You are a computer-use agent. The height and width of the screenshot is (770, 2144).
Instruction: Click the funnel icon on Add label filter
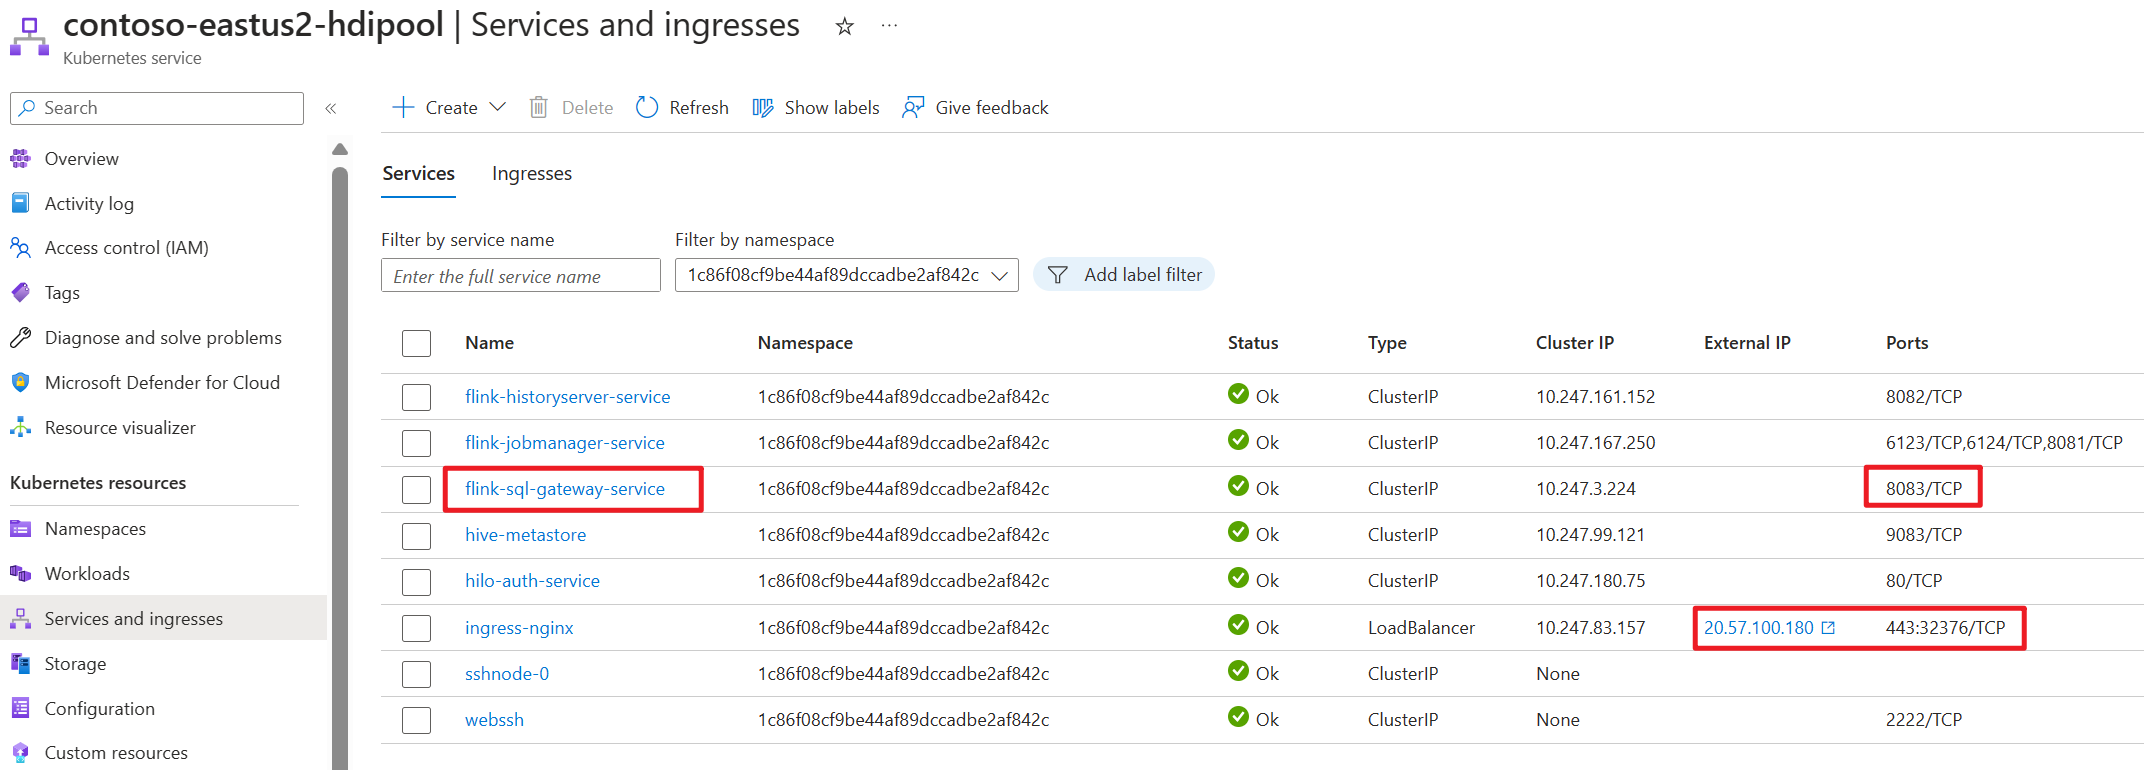click(x=1058, y=275)
